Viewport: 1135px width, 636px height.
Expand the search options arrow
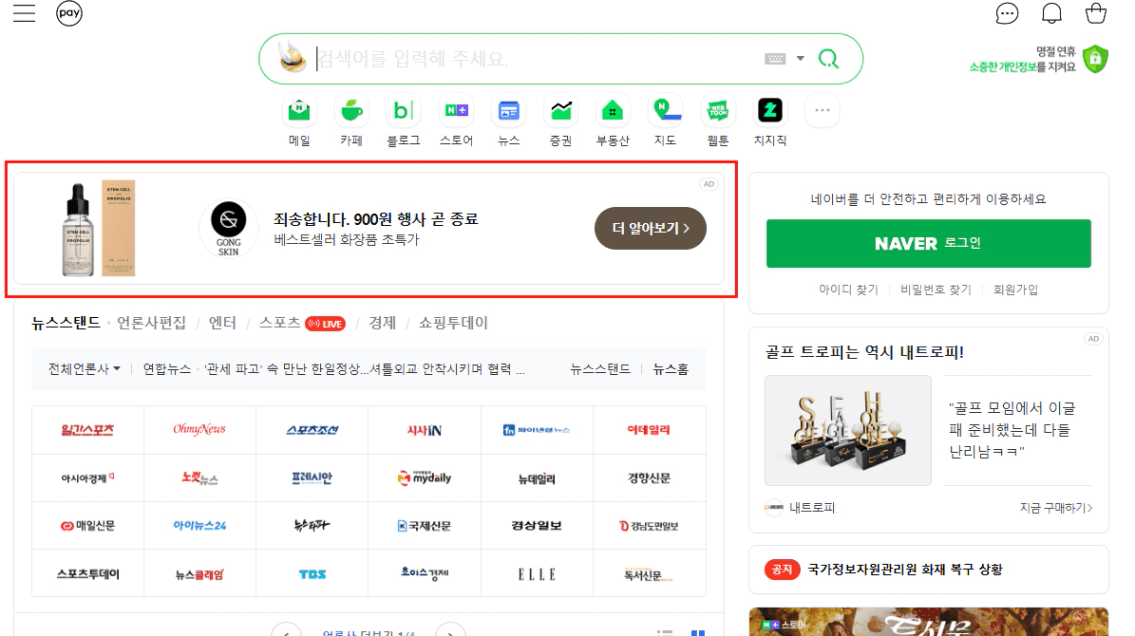[x=800, y=59]
